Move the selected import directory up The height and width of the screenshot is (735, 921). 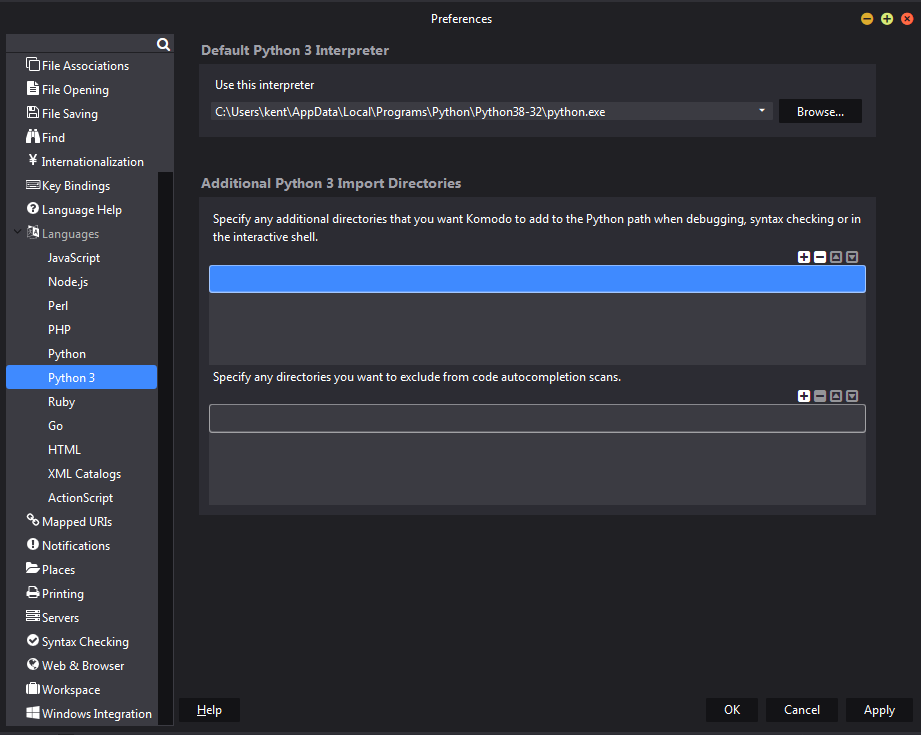coord(836,257)
